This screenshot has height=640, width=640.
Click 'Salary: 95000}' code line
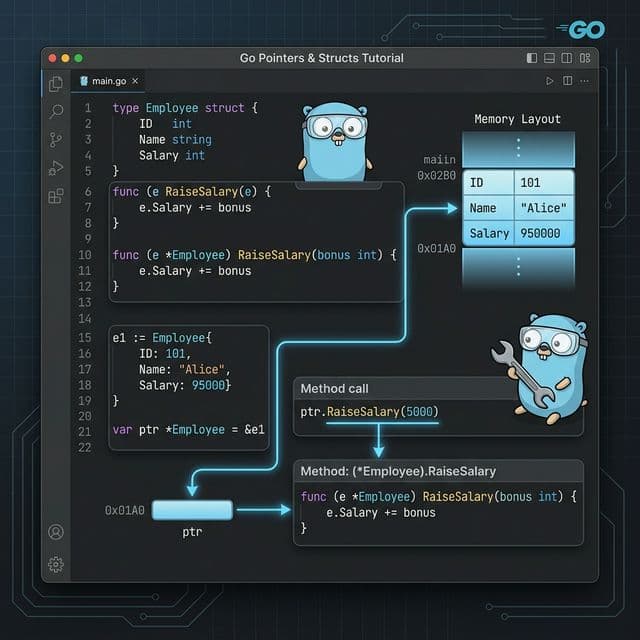click(x=185, y=385)
